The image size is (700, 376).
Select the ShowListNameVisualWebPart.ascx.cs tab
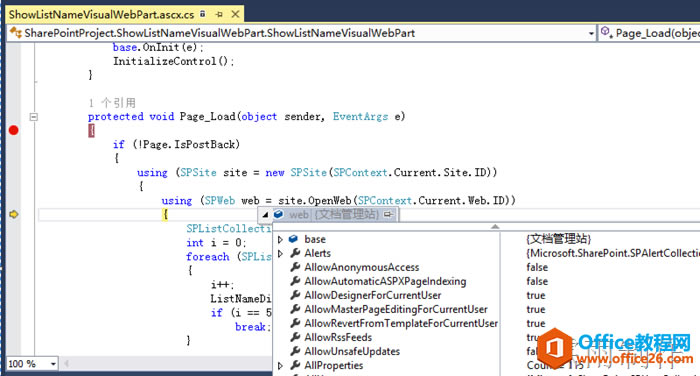coord(101,14)
